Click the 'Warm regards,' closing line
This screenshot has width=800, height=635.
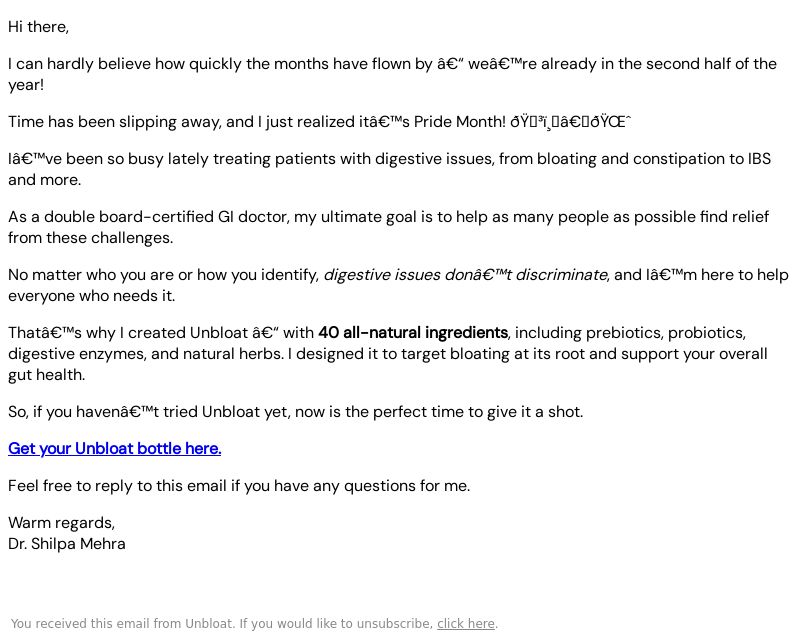pyautogui.click(x=62, y=523)
